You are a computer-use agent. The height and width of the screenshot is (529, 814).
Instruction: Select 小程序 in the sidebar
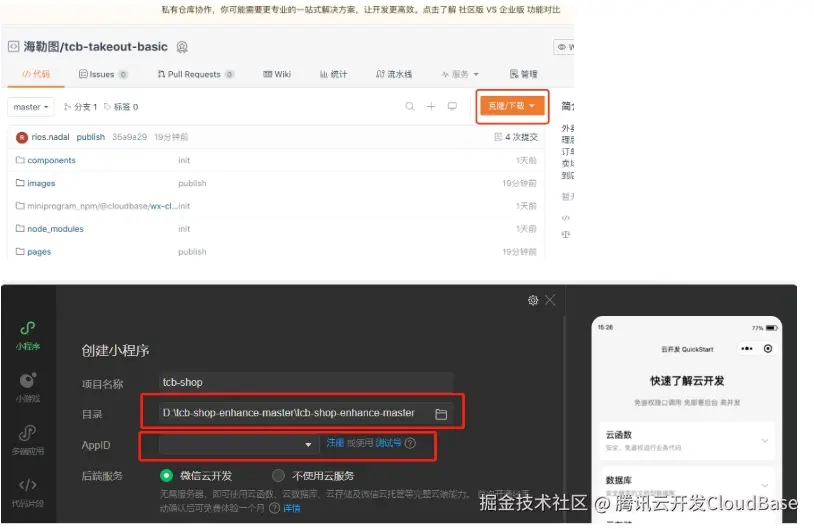click(28, 336)
